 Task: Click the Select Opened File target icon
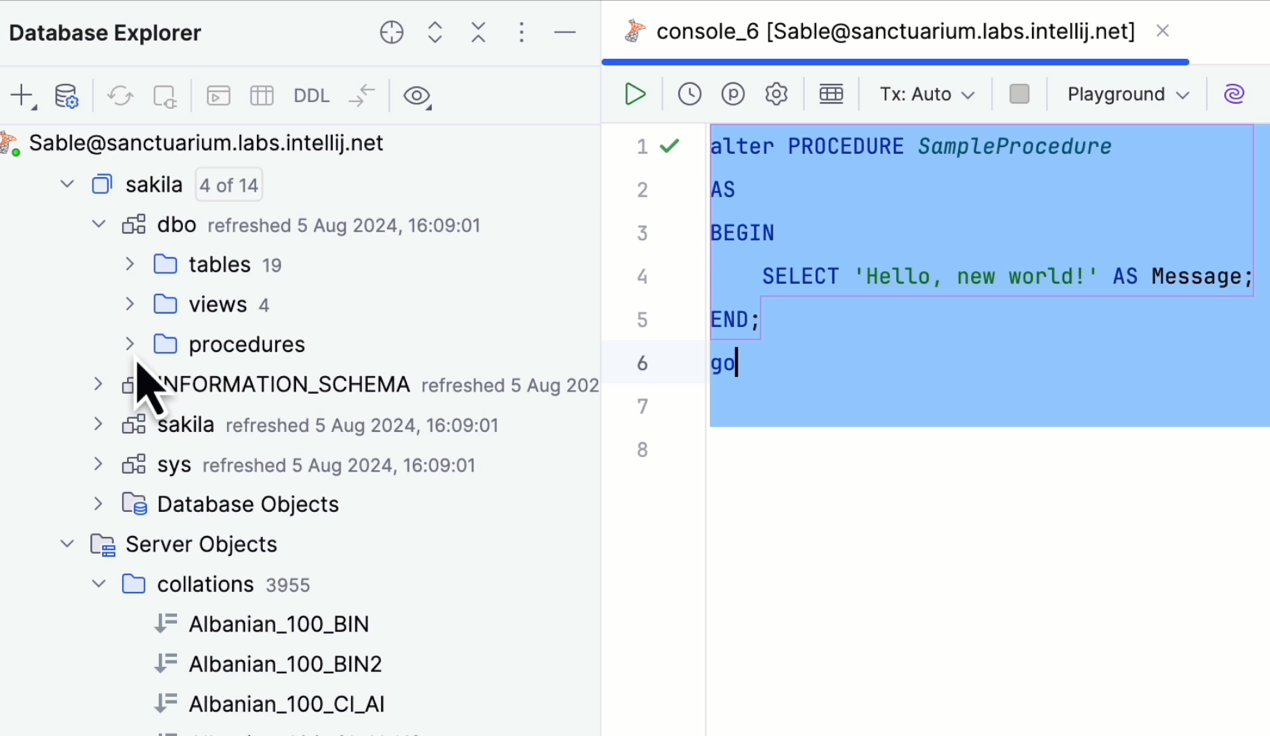[392, 32]
